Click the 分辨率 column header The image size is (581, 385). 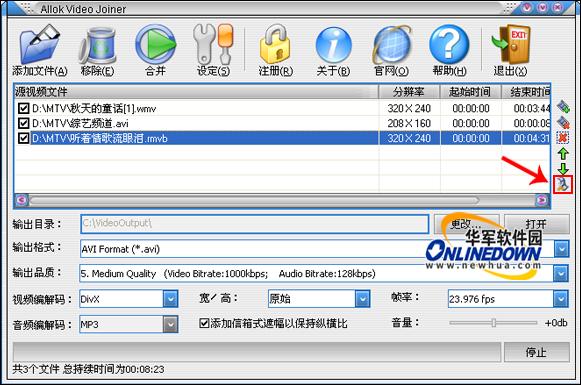409,92
